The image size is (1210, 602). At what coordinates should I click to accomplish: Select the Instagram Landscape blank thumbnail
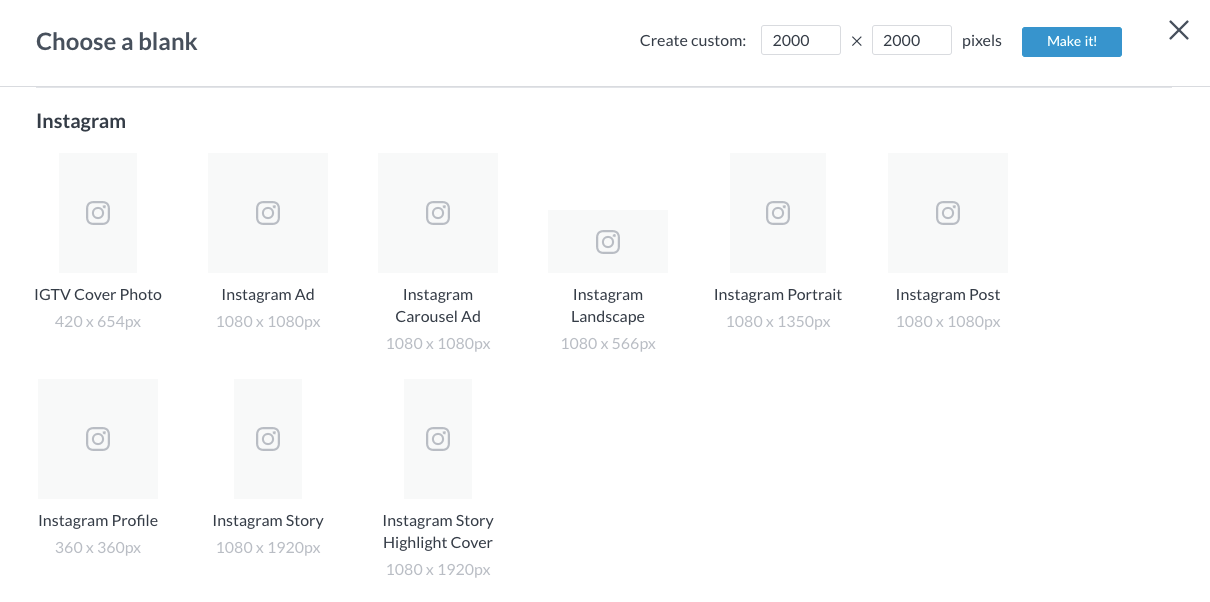tap(608, 242)
